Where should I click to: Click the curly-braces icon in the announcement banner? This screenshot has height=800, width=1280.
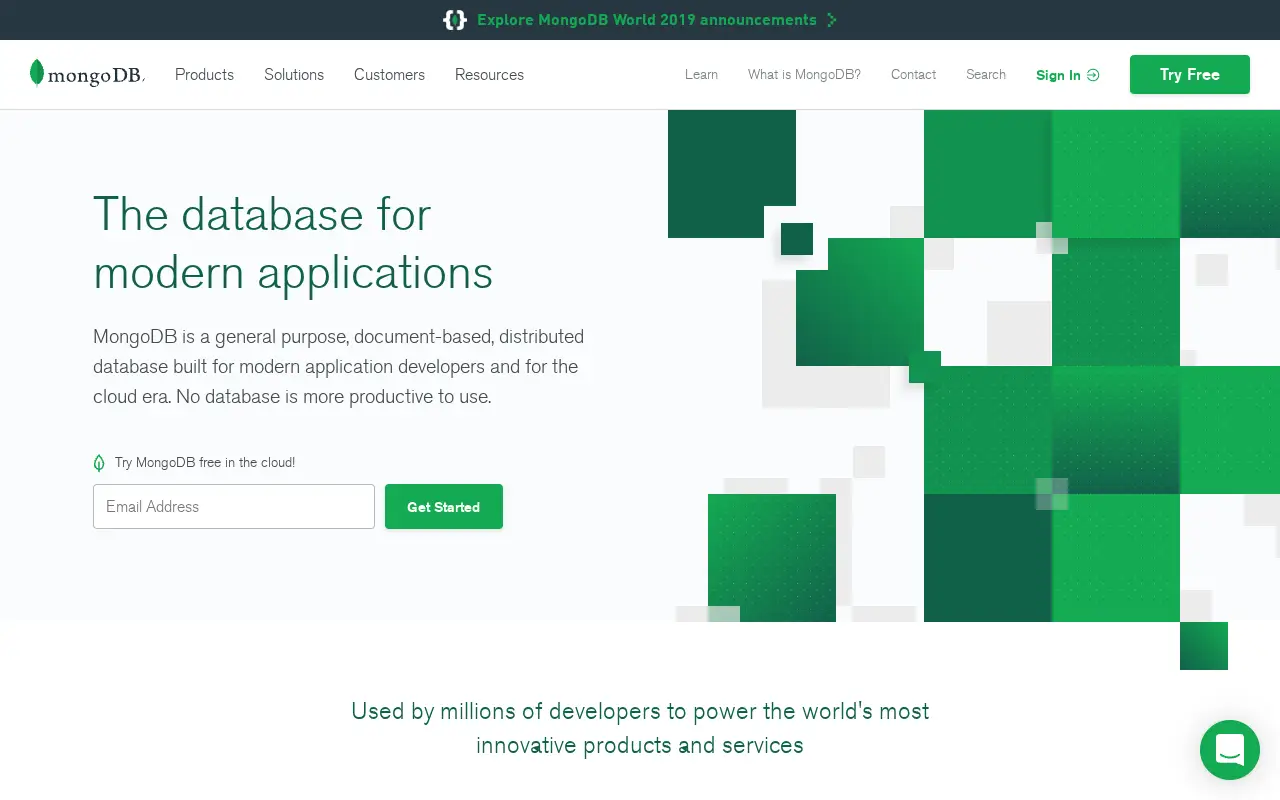click(x=455, y=20)
